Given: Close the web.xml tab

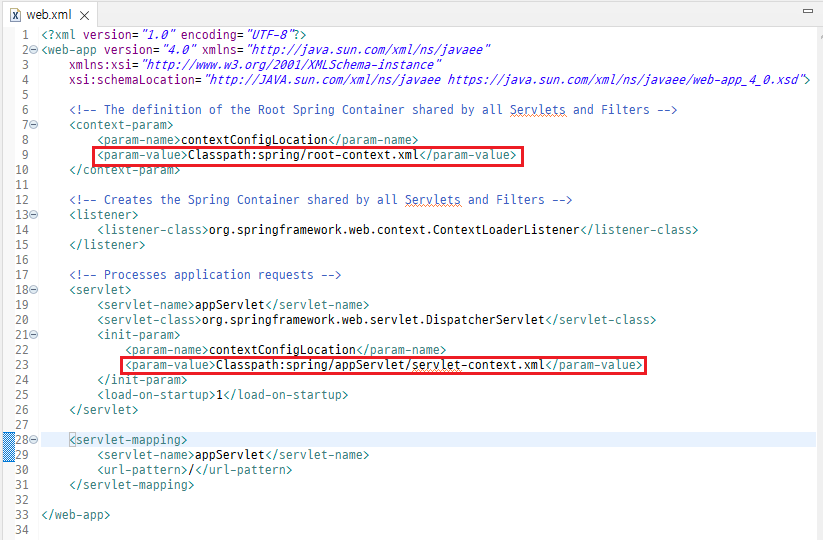Looking at the screenshot, I should (x=85, y=16).
